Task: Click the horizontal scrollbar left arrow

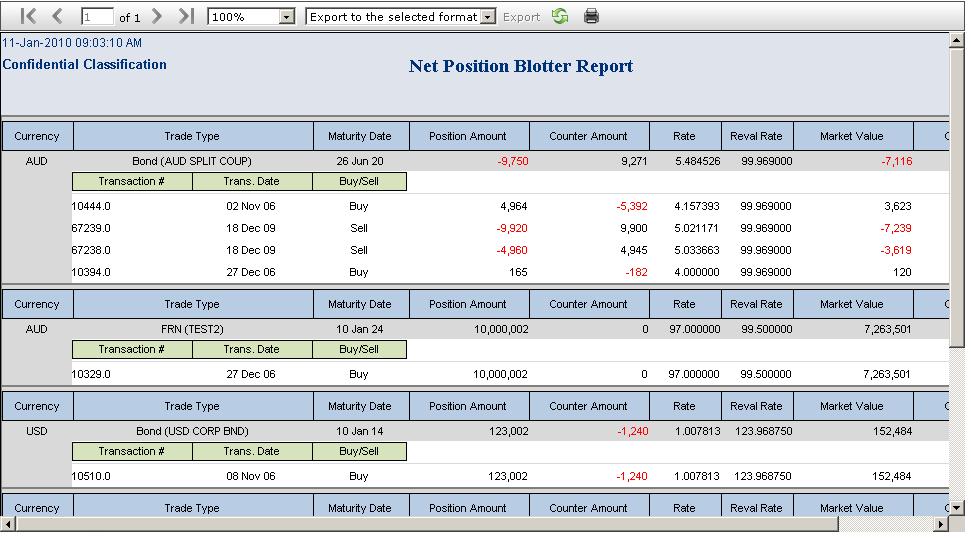Action: point(8,524)
